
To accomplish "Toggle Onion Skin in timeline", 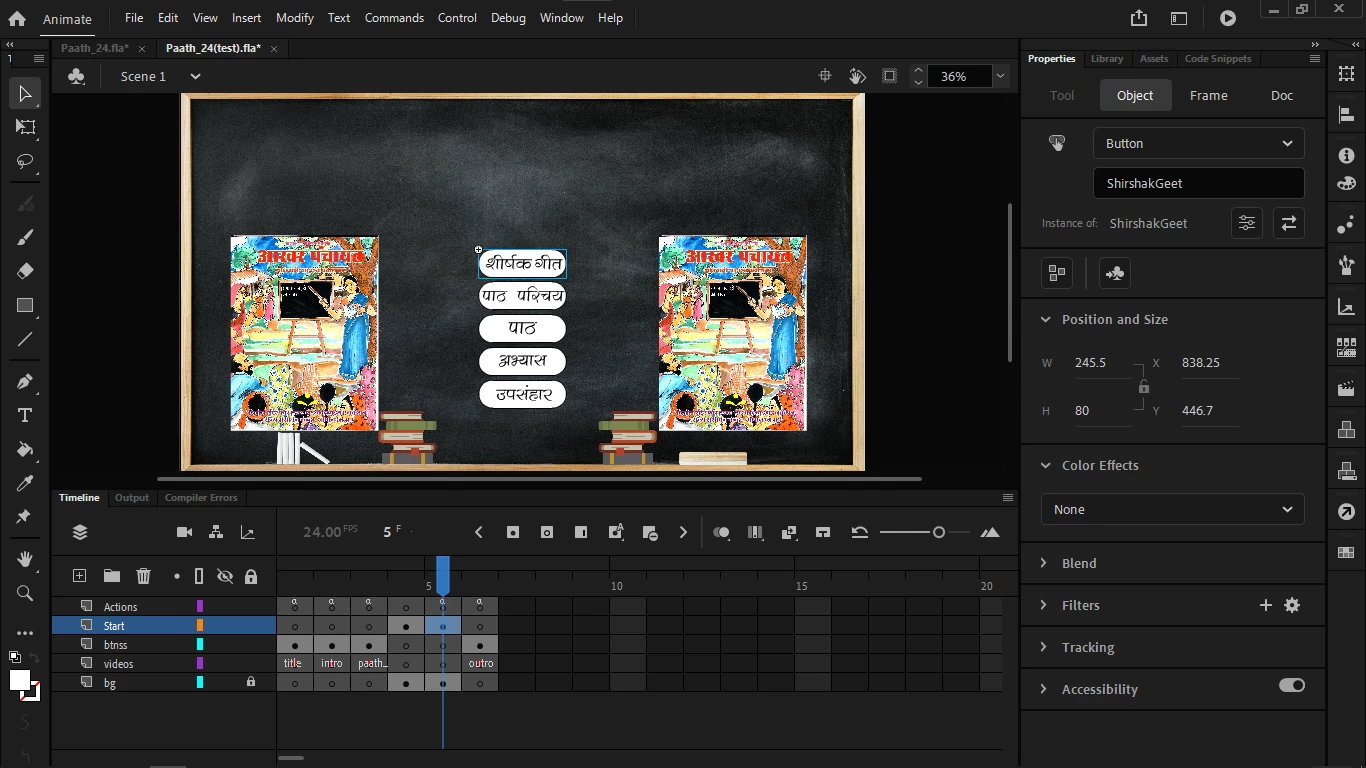I will pos(720,533).
